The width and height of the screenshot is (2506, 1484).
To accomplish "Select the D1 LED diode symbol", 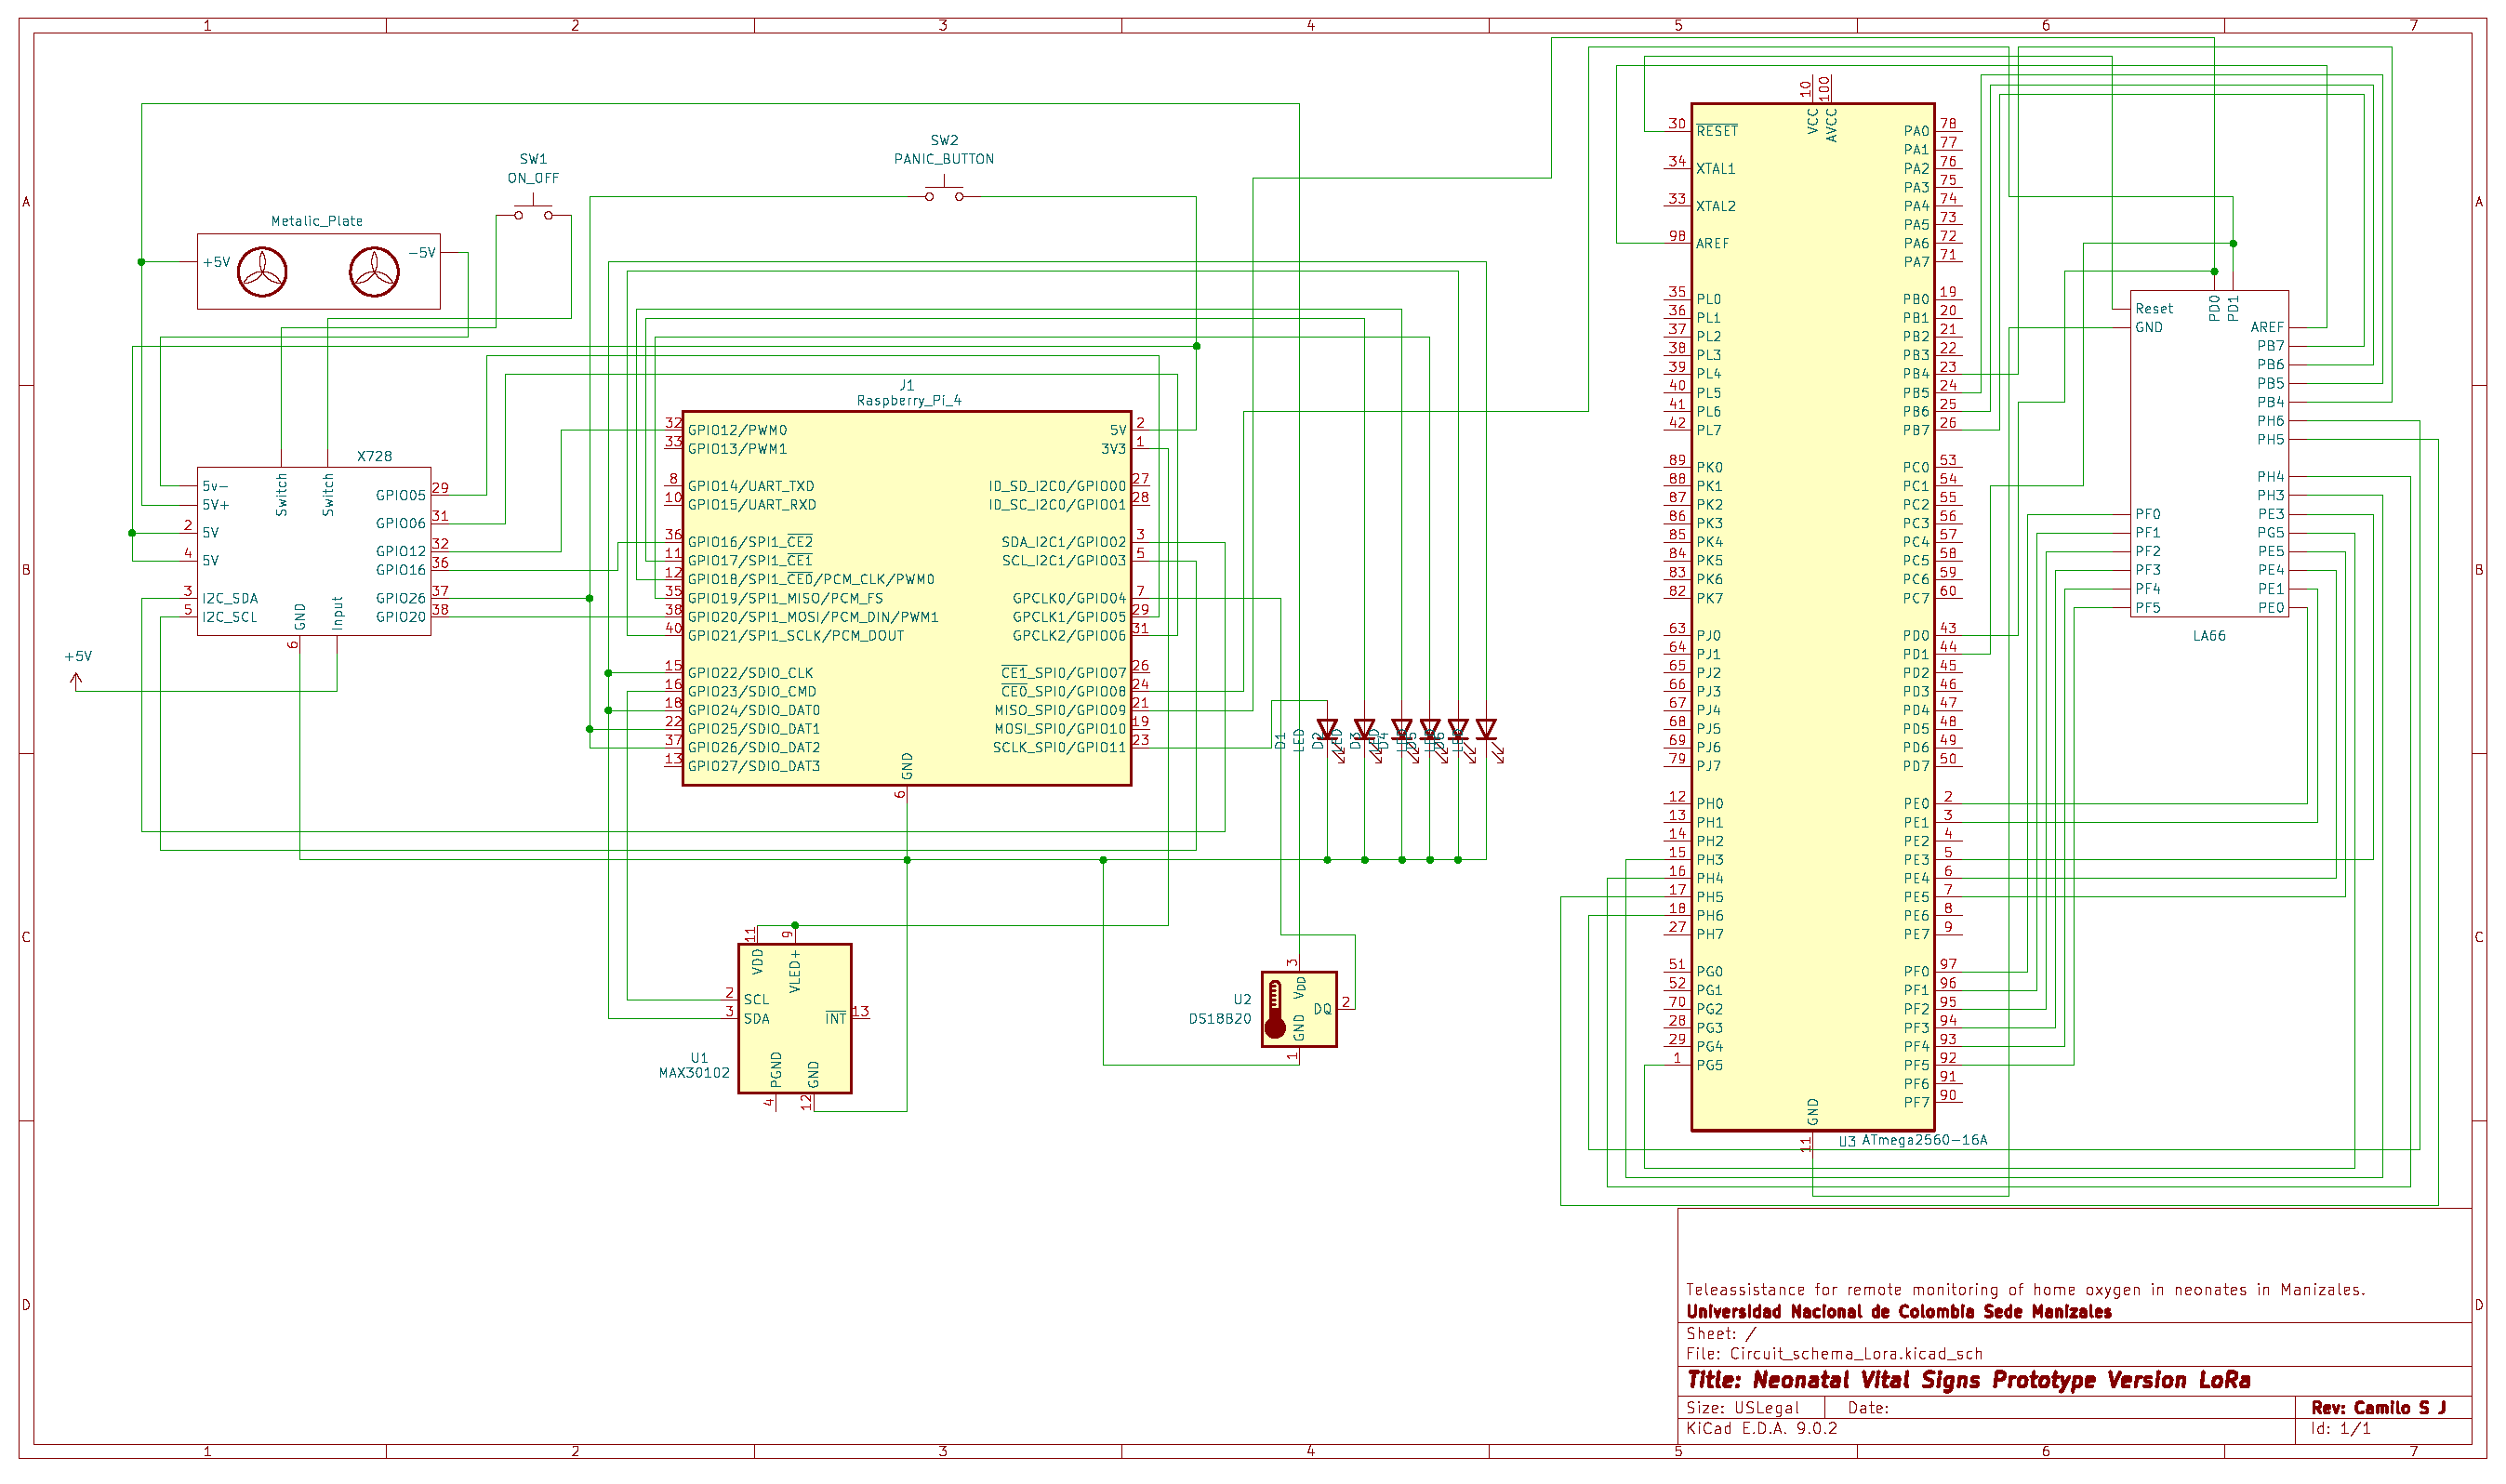I will 1327,730.
